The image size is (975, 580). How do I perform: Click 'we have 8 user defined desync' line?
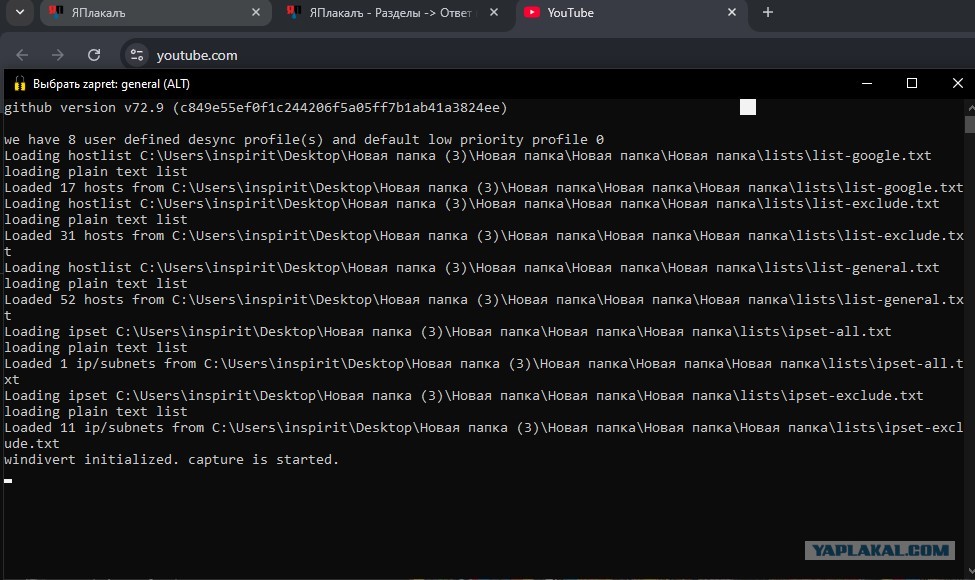click(x=303, y=139)
